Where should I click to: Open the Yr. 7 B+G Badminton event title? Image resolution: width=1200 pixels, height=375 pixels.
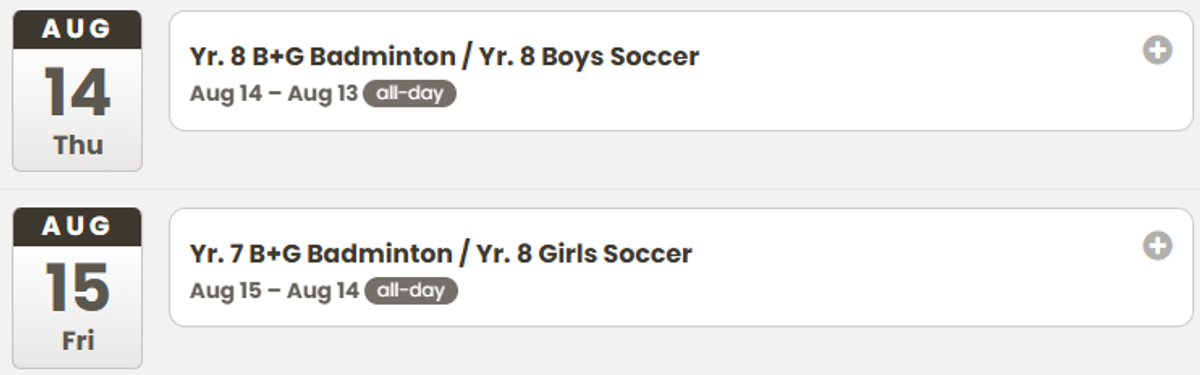(x=440, y=254)
